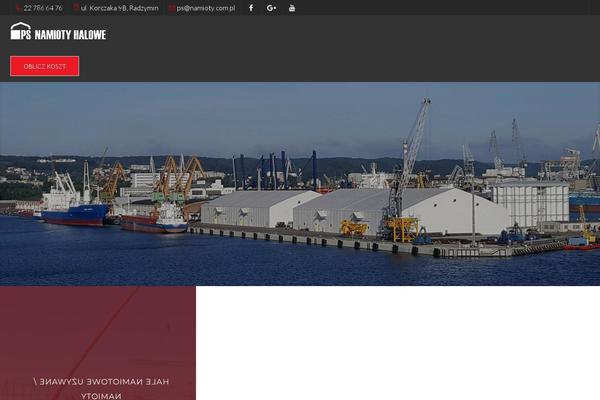Click the PS tent logo icon
Viewport: 600px width, 400px height.
point(21,32)
